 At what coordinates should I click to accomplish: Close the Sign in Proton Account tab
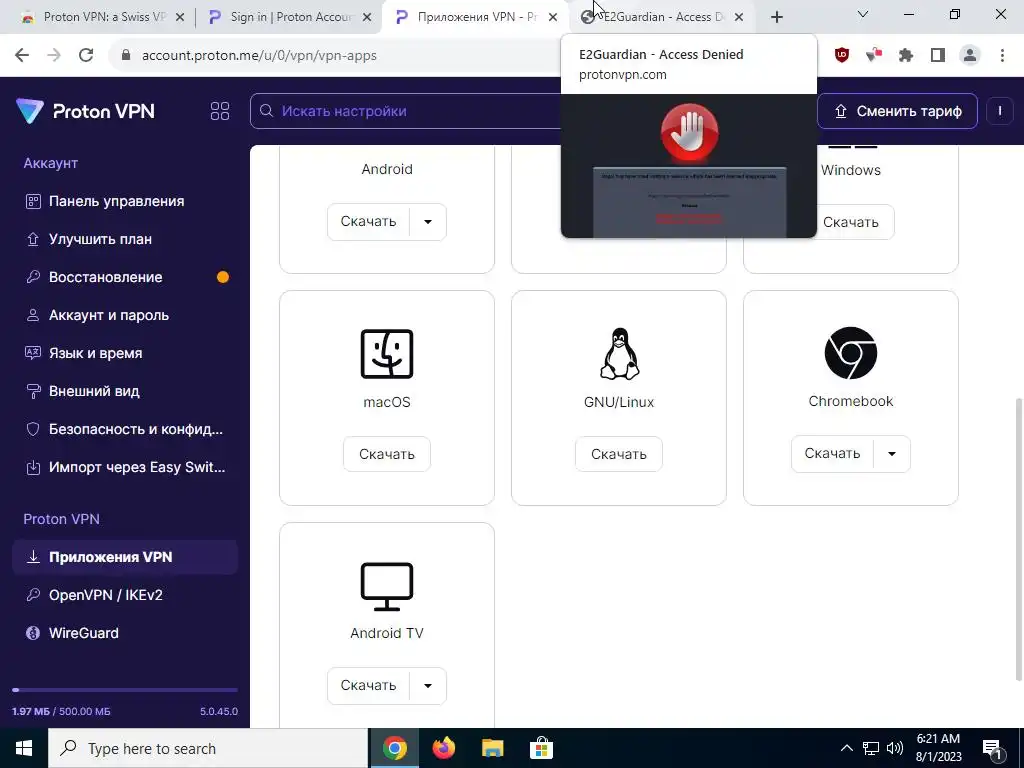tap(367, 18)
